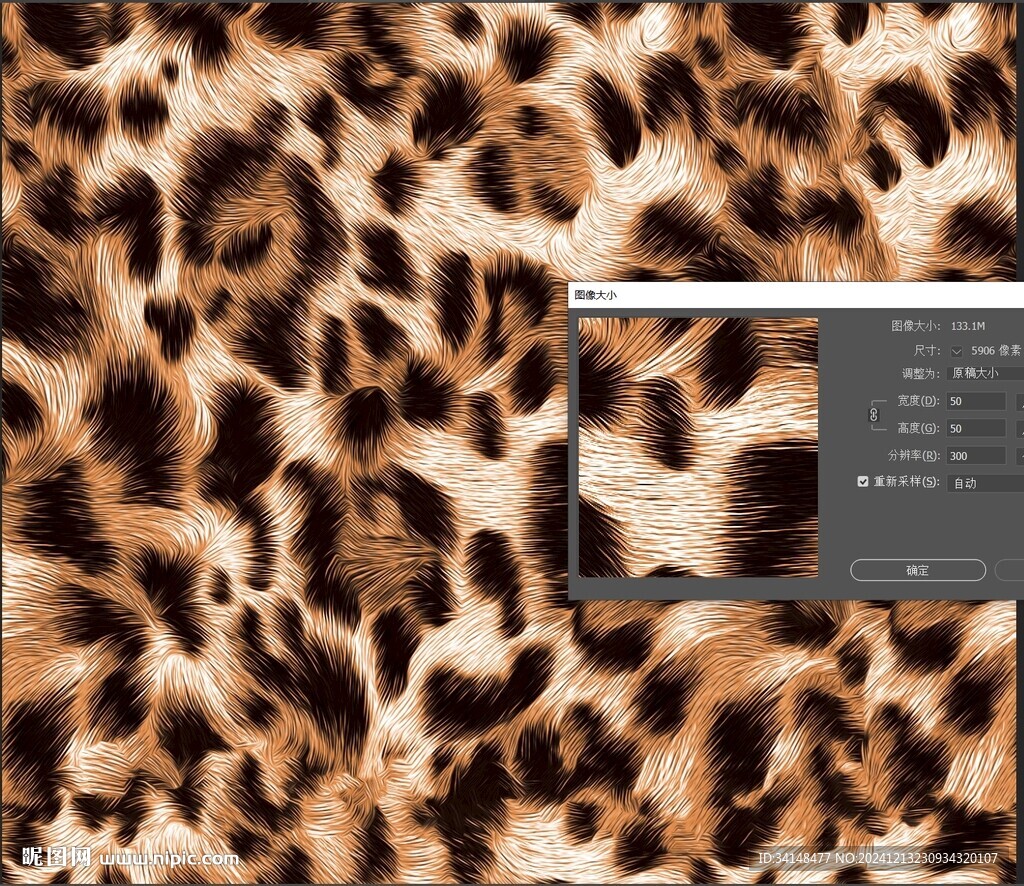The width and height of the screenshot is (1024, 886).
Task: Open the 尺寸 dimensions unit chevron
Action: point(957,351)
